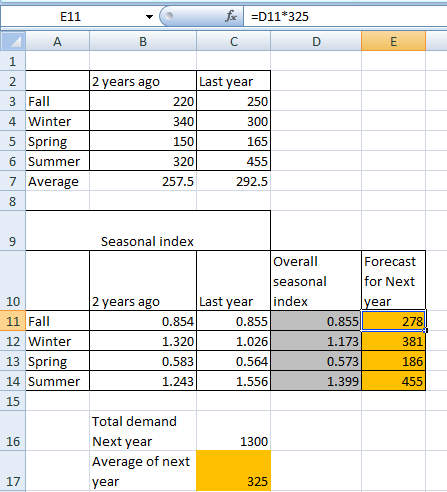
Task: Click orange cell E14 with value 455
Action: [393, 381]
